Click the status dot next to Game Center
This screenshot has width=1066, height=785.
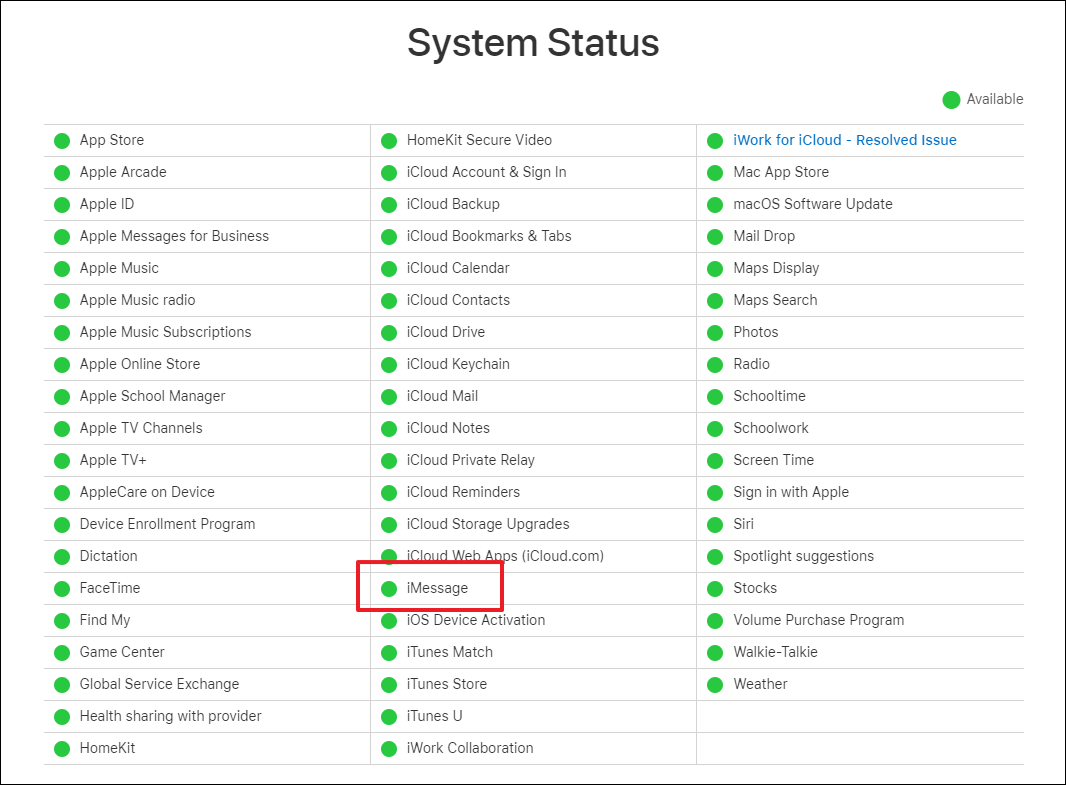(62, 652)
